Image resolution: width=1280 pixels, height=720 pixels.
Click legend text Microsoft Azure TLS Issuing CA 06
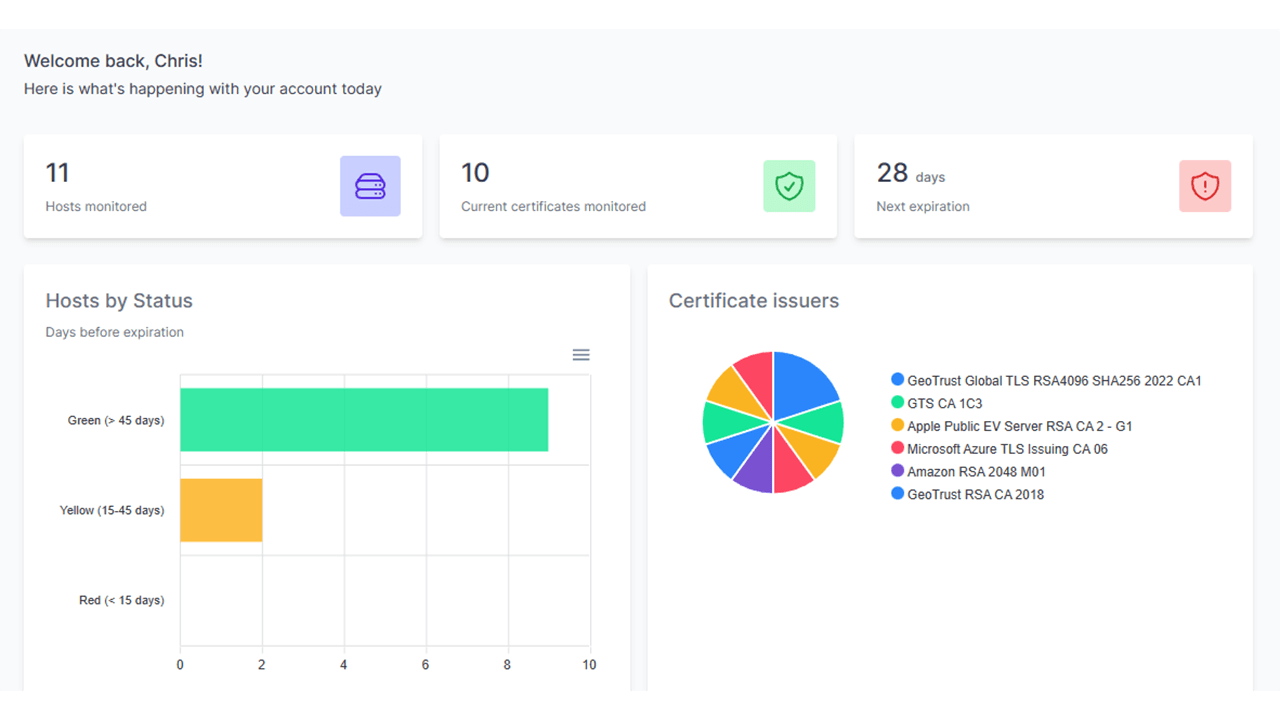[x=1007, y=449]
